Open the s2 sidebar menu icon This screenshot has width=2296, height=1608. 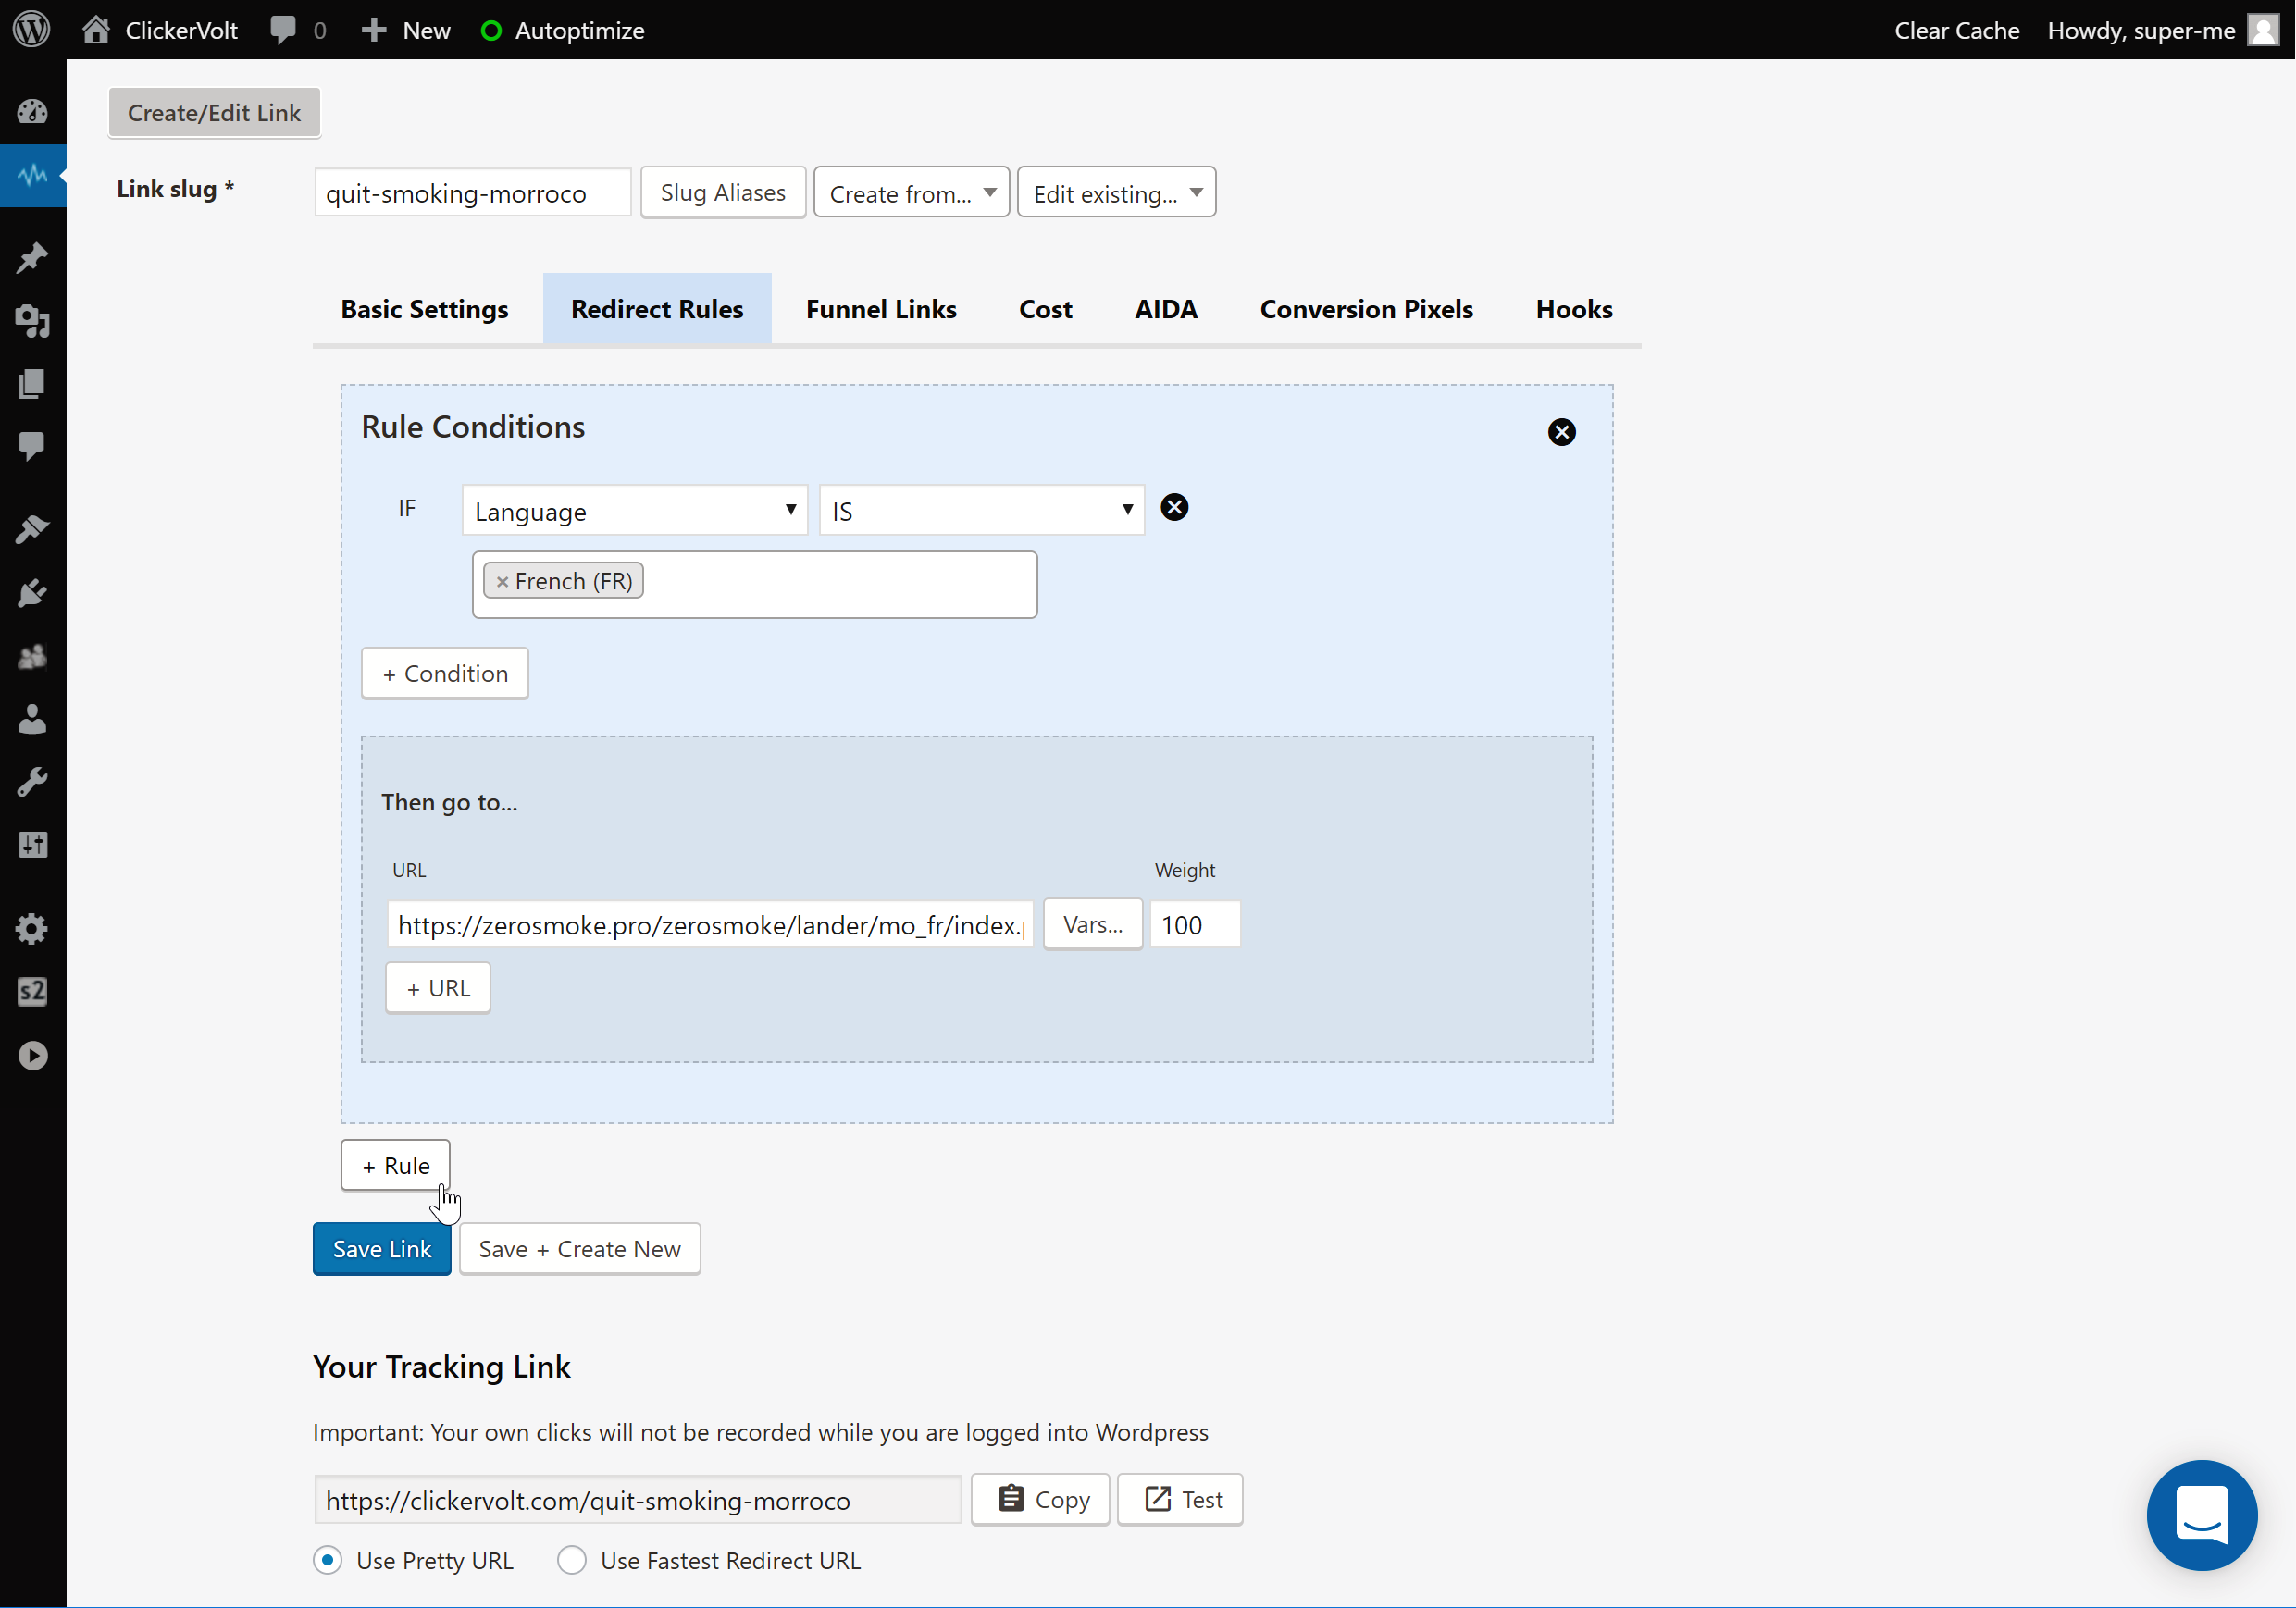click(x=33, y=992)
